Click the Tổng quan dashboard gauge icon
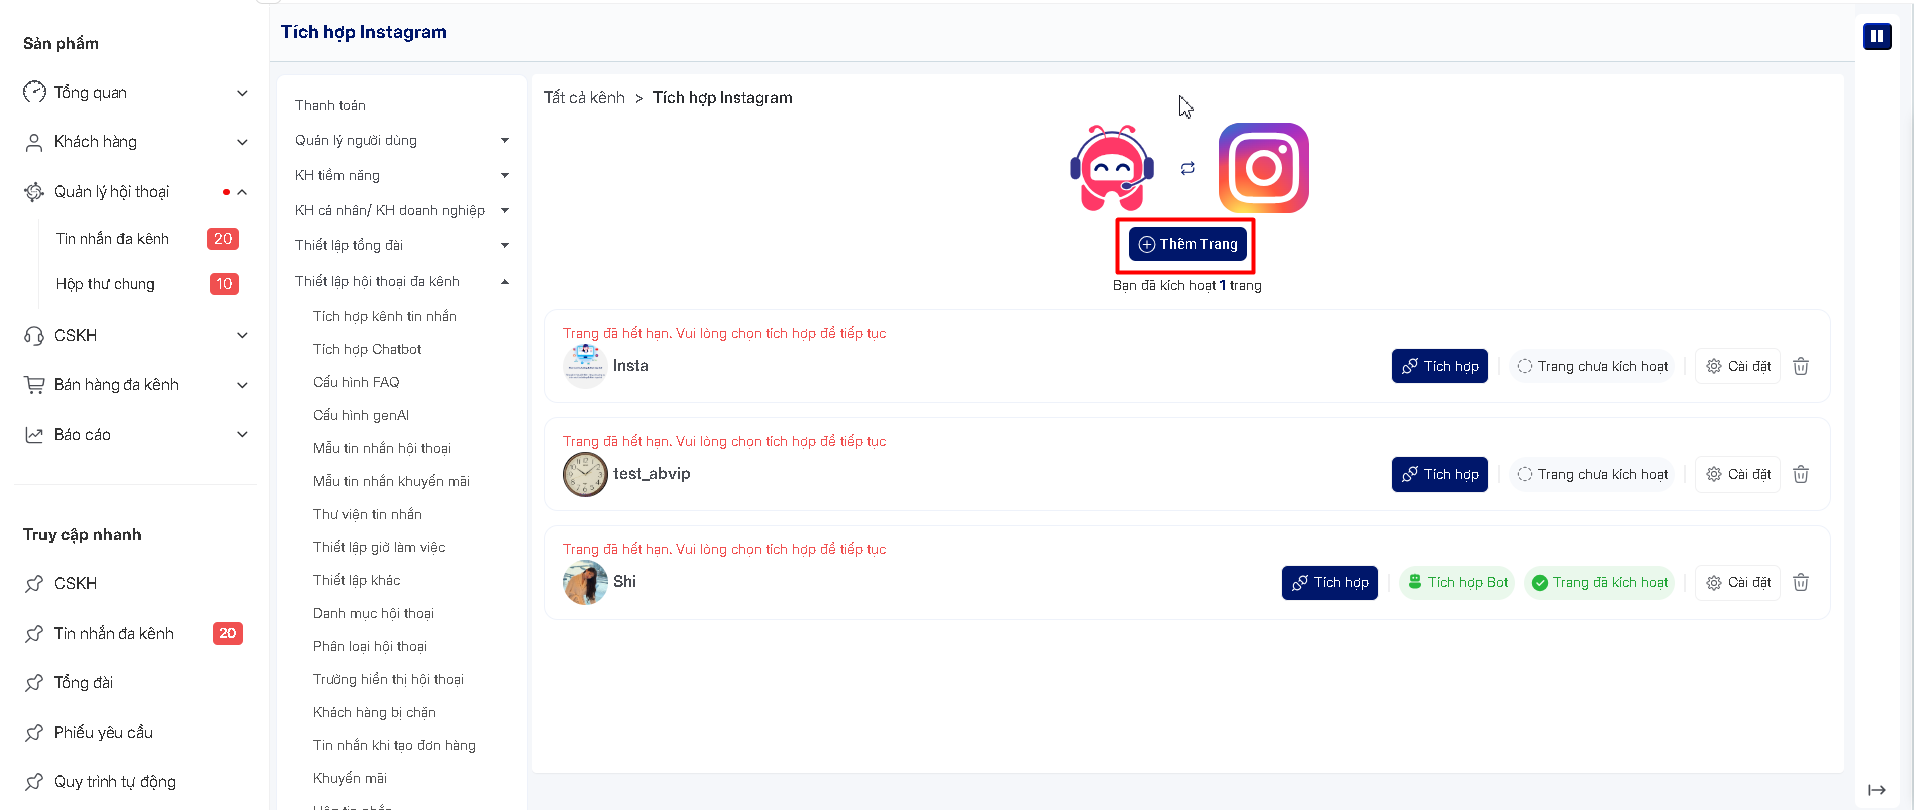Viewport: 1914px width, 810px height. point(34,92)
